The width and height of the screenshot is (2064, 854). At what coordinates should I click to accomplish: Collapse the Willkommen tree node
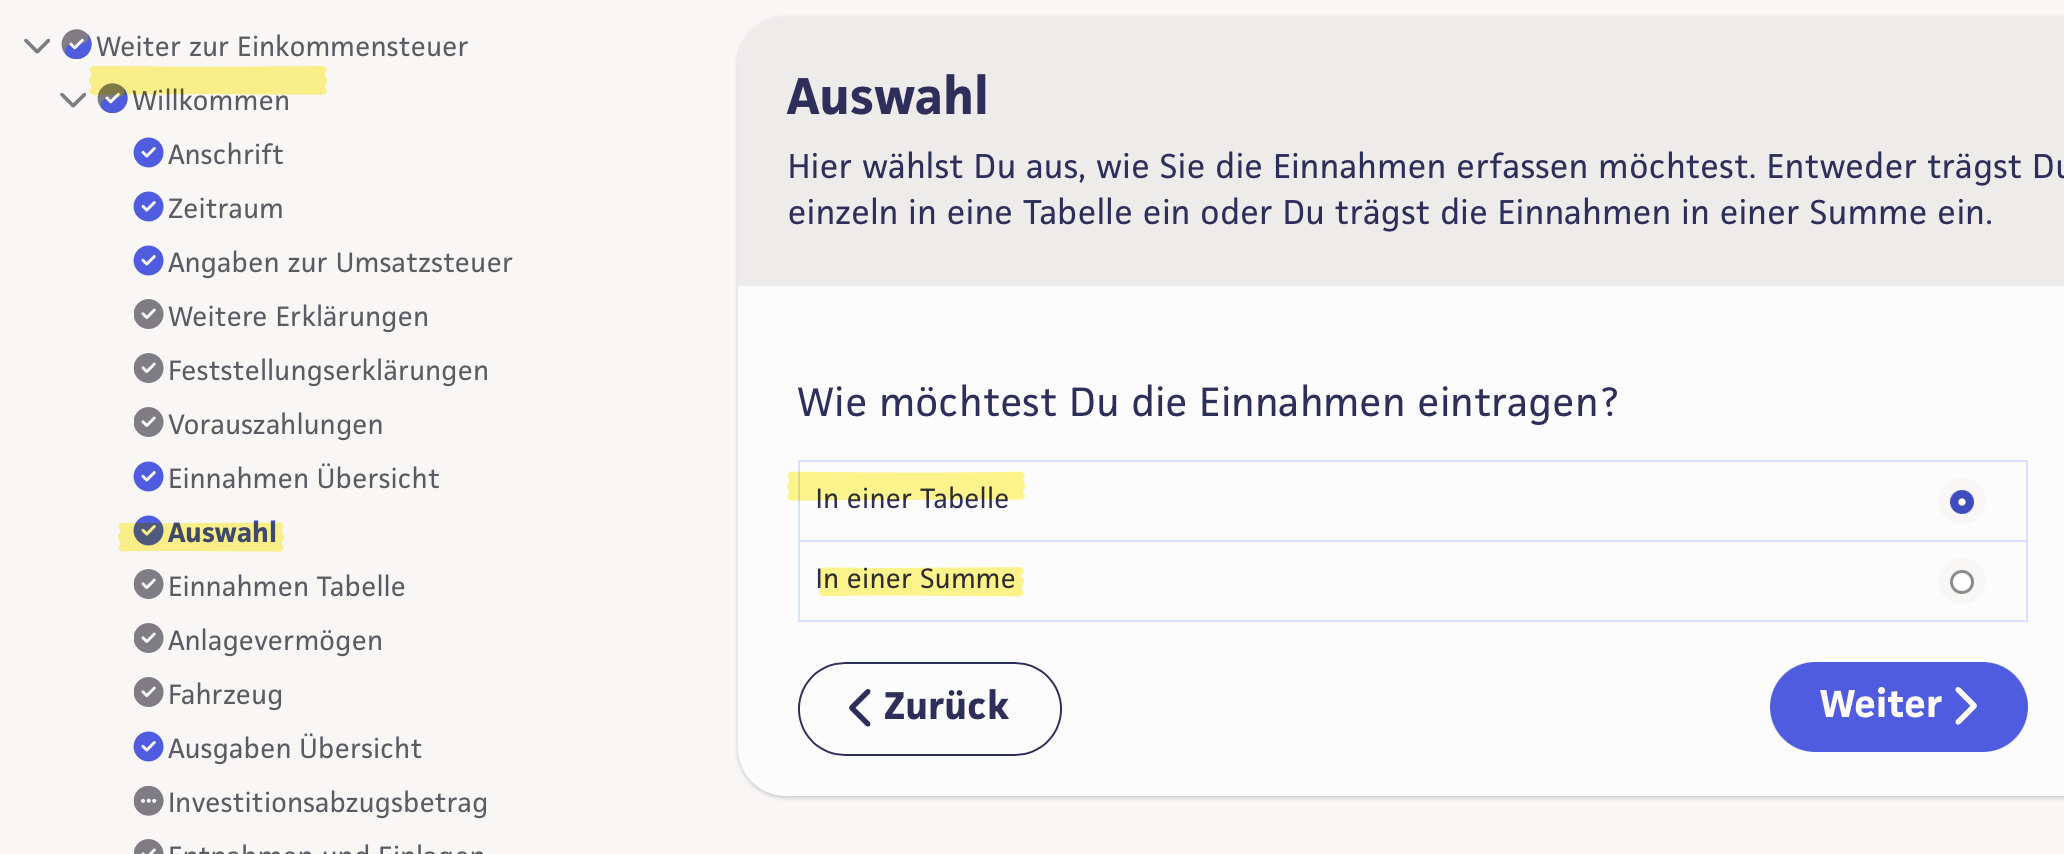click(73, 100)
